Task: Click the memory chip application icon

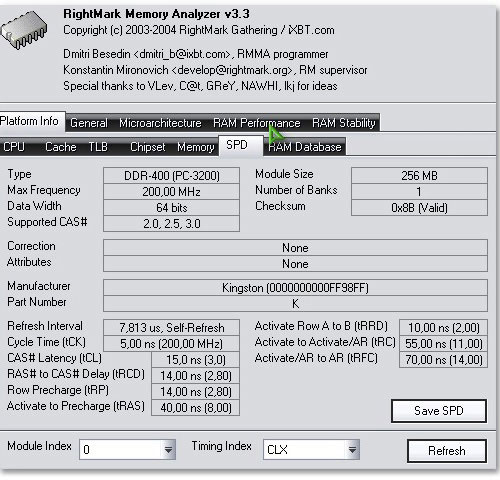Action: (24, 29)
